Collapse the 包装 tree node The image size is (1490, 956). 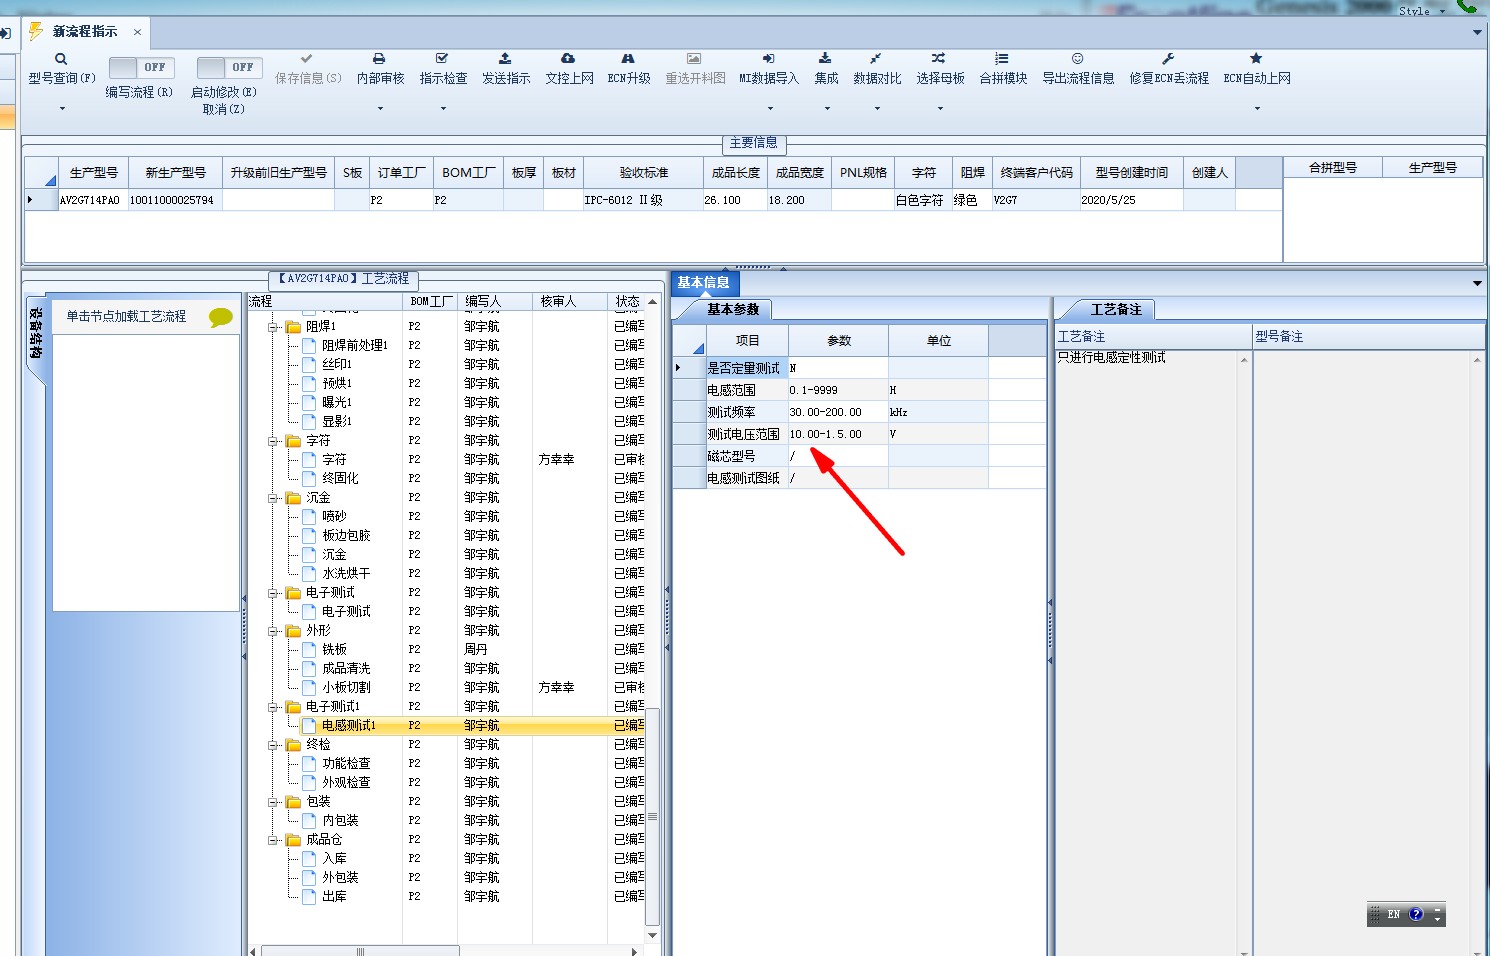coord(273,802)
